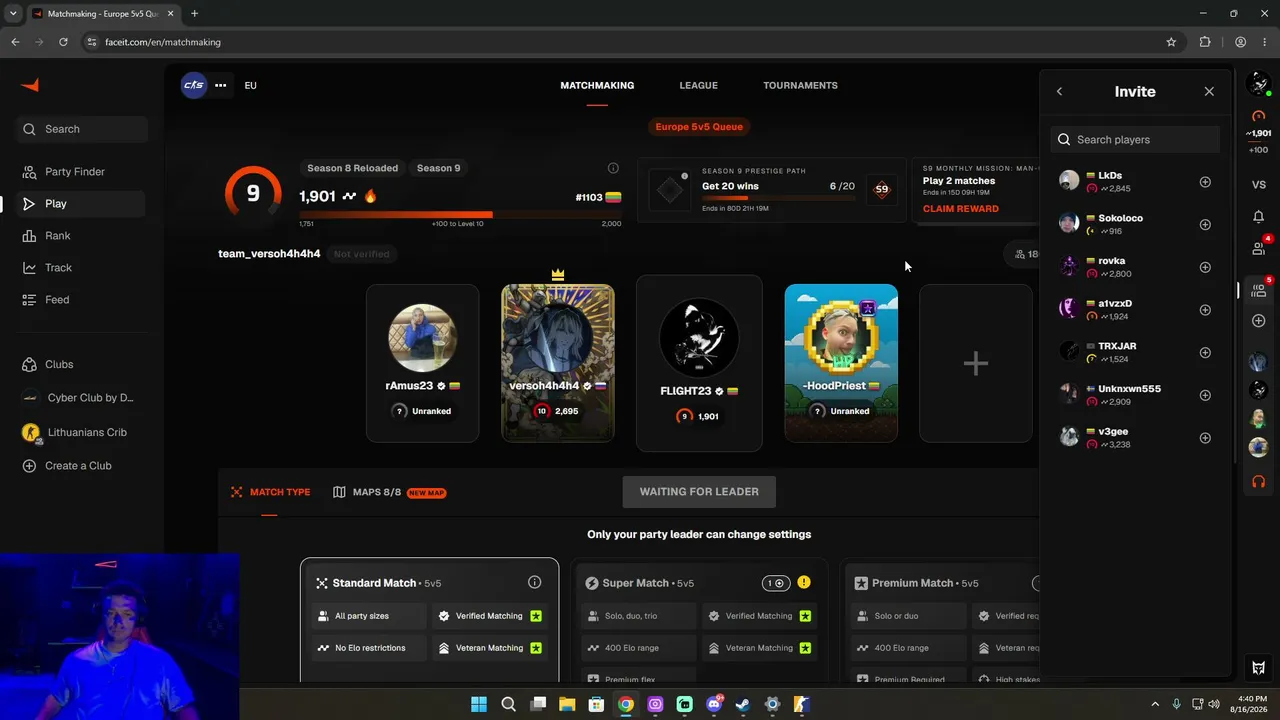The height and width of the screenshot is (720, 1280).
Task: Open notifications bell in right rail
Action: (x=1259, y=217)
